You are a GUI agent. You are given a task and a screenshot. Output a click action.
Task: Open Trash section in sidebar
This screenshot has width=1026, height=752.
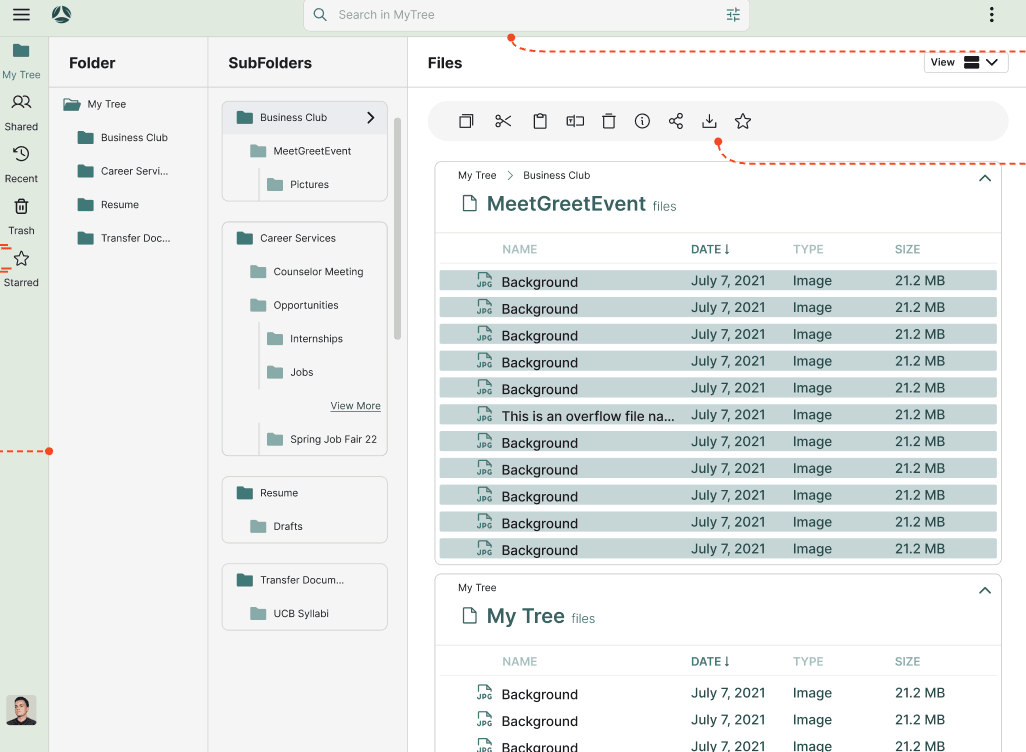(21, 217)
